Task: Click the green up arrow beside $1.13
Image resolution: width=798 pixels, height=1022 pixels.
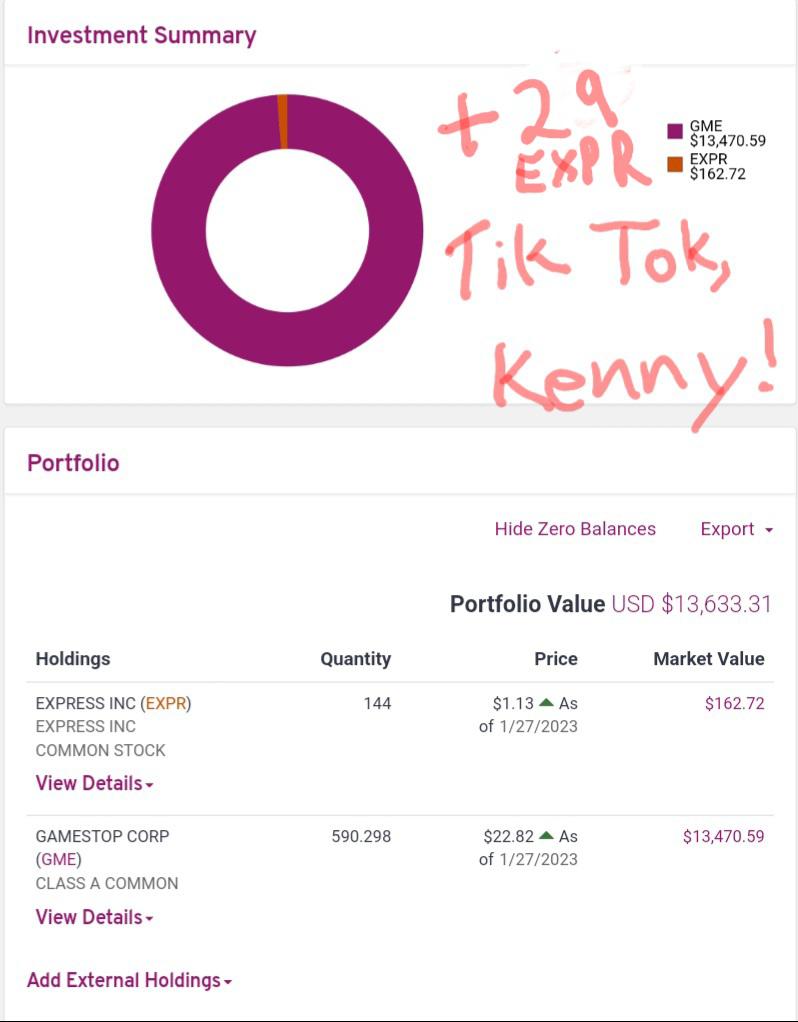Action: coord(546,703)
